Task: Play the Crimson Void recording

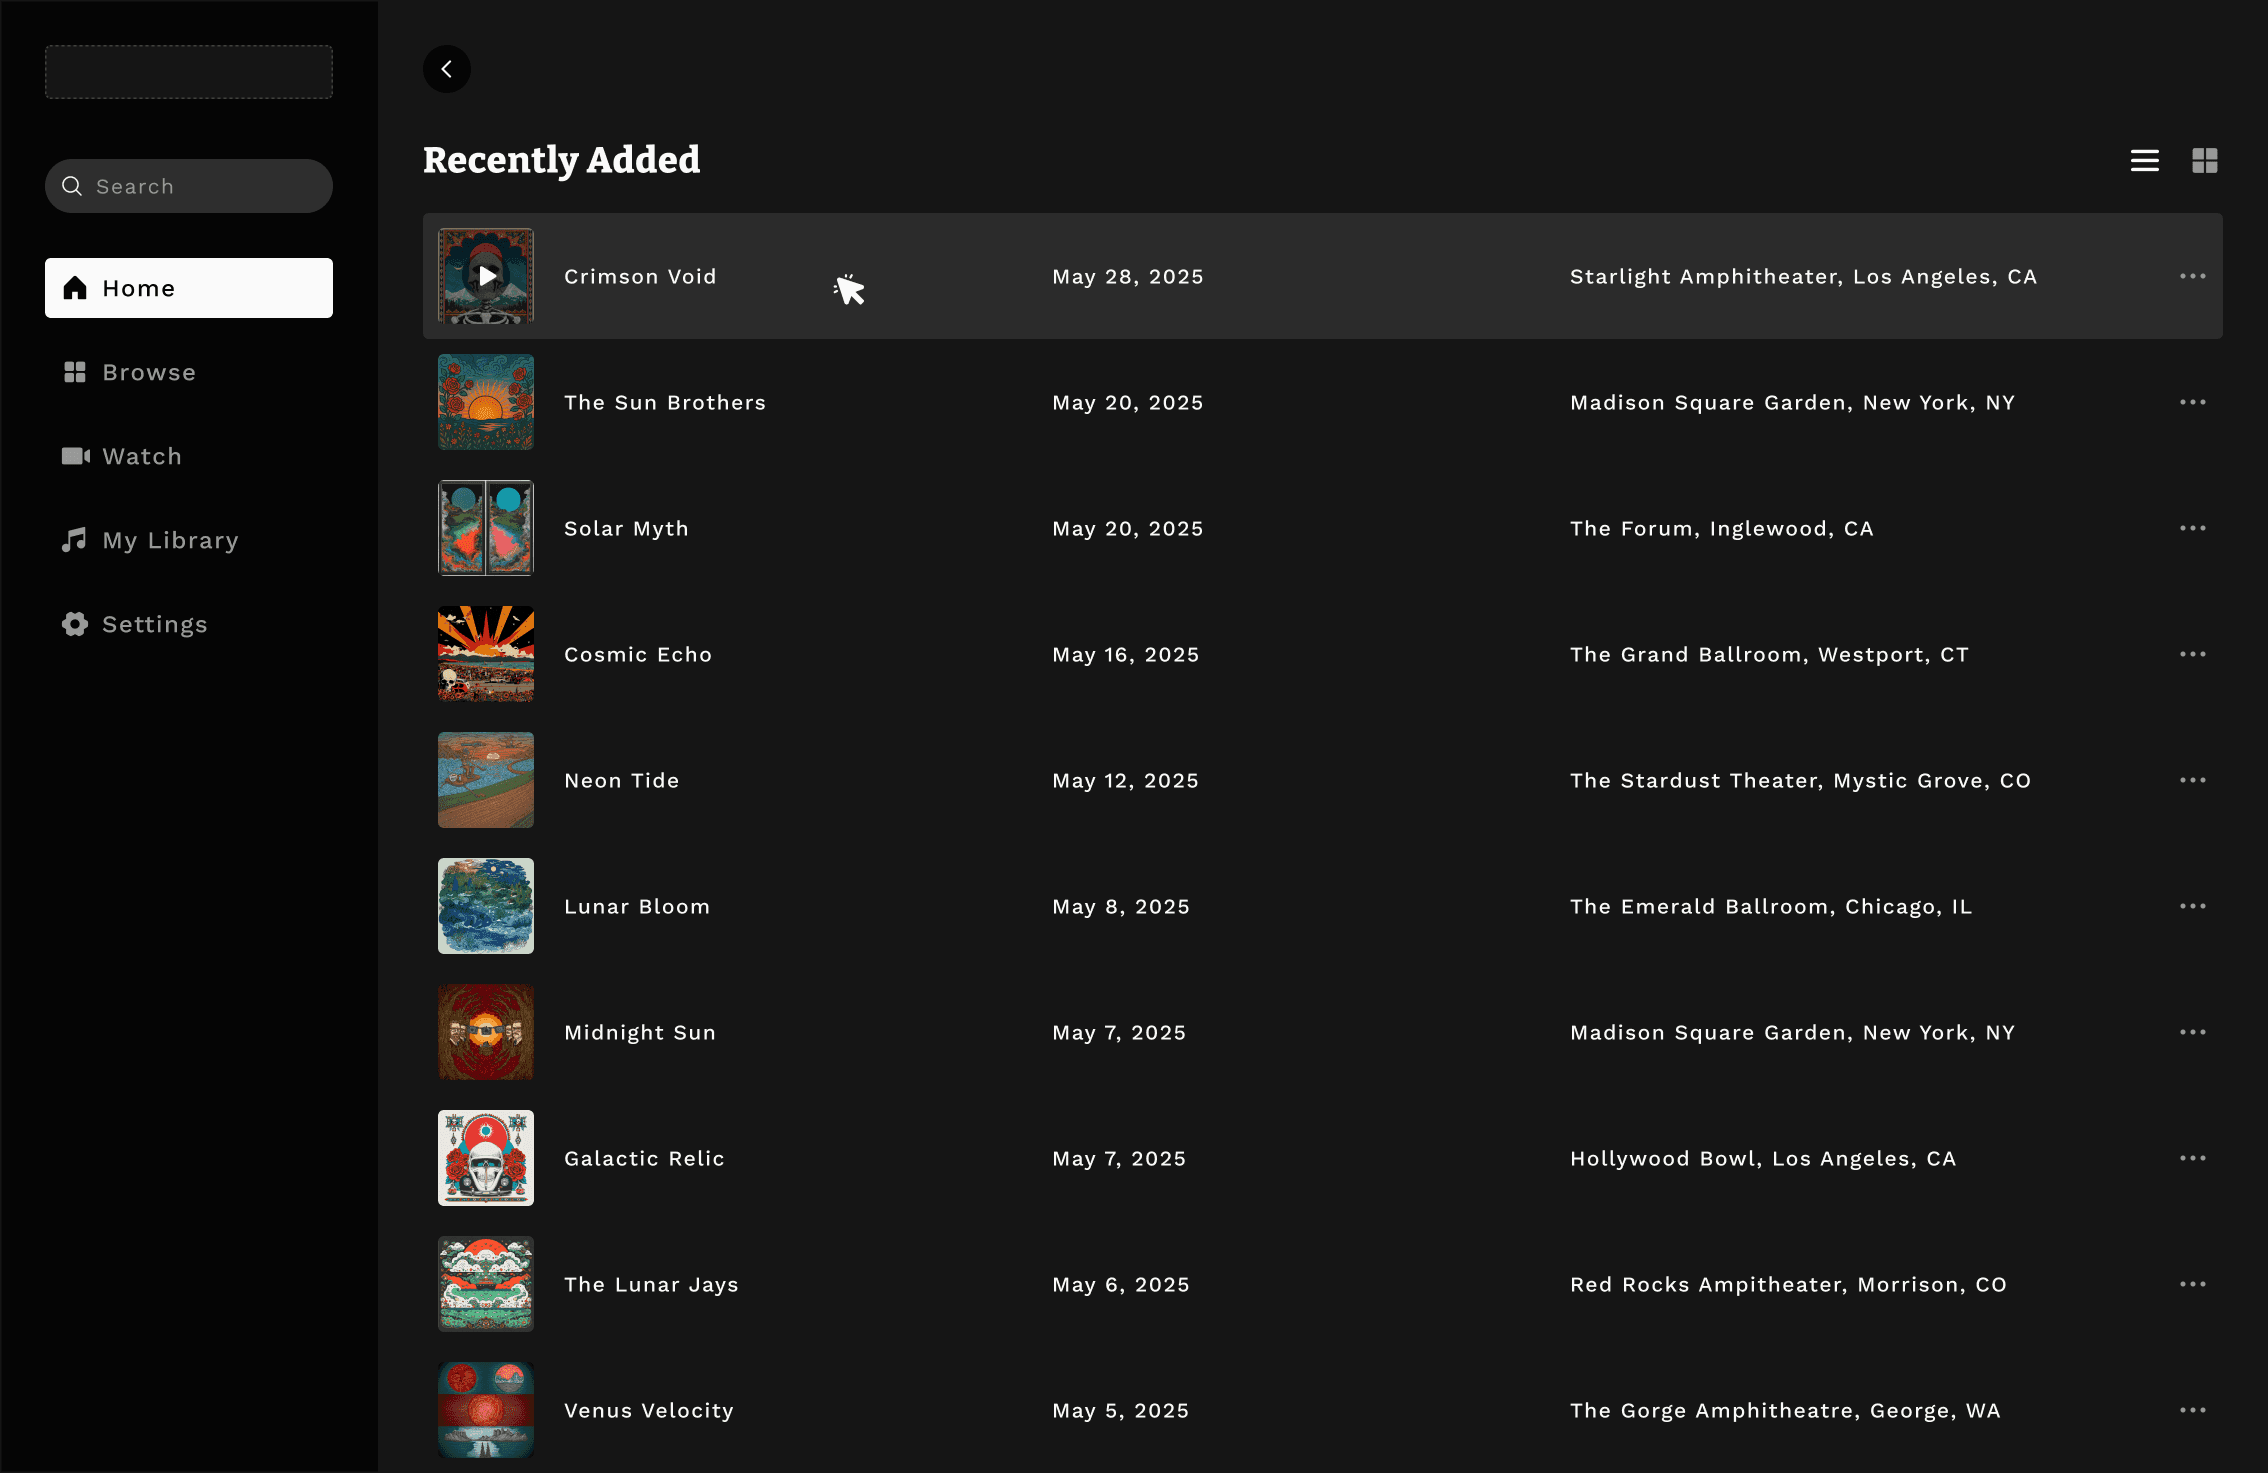Action: tap(486, 276)
